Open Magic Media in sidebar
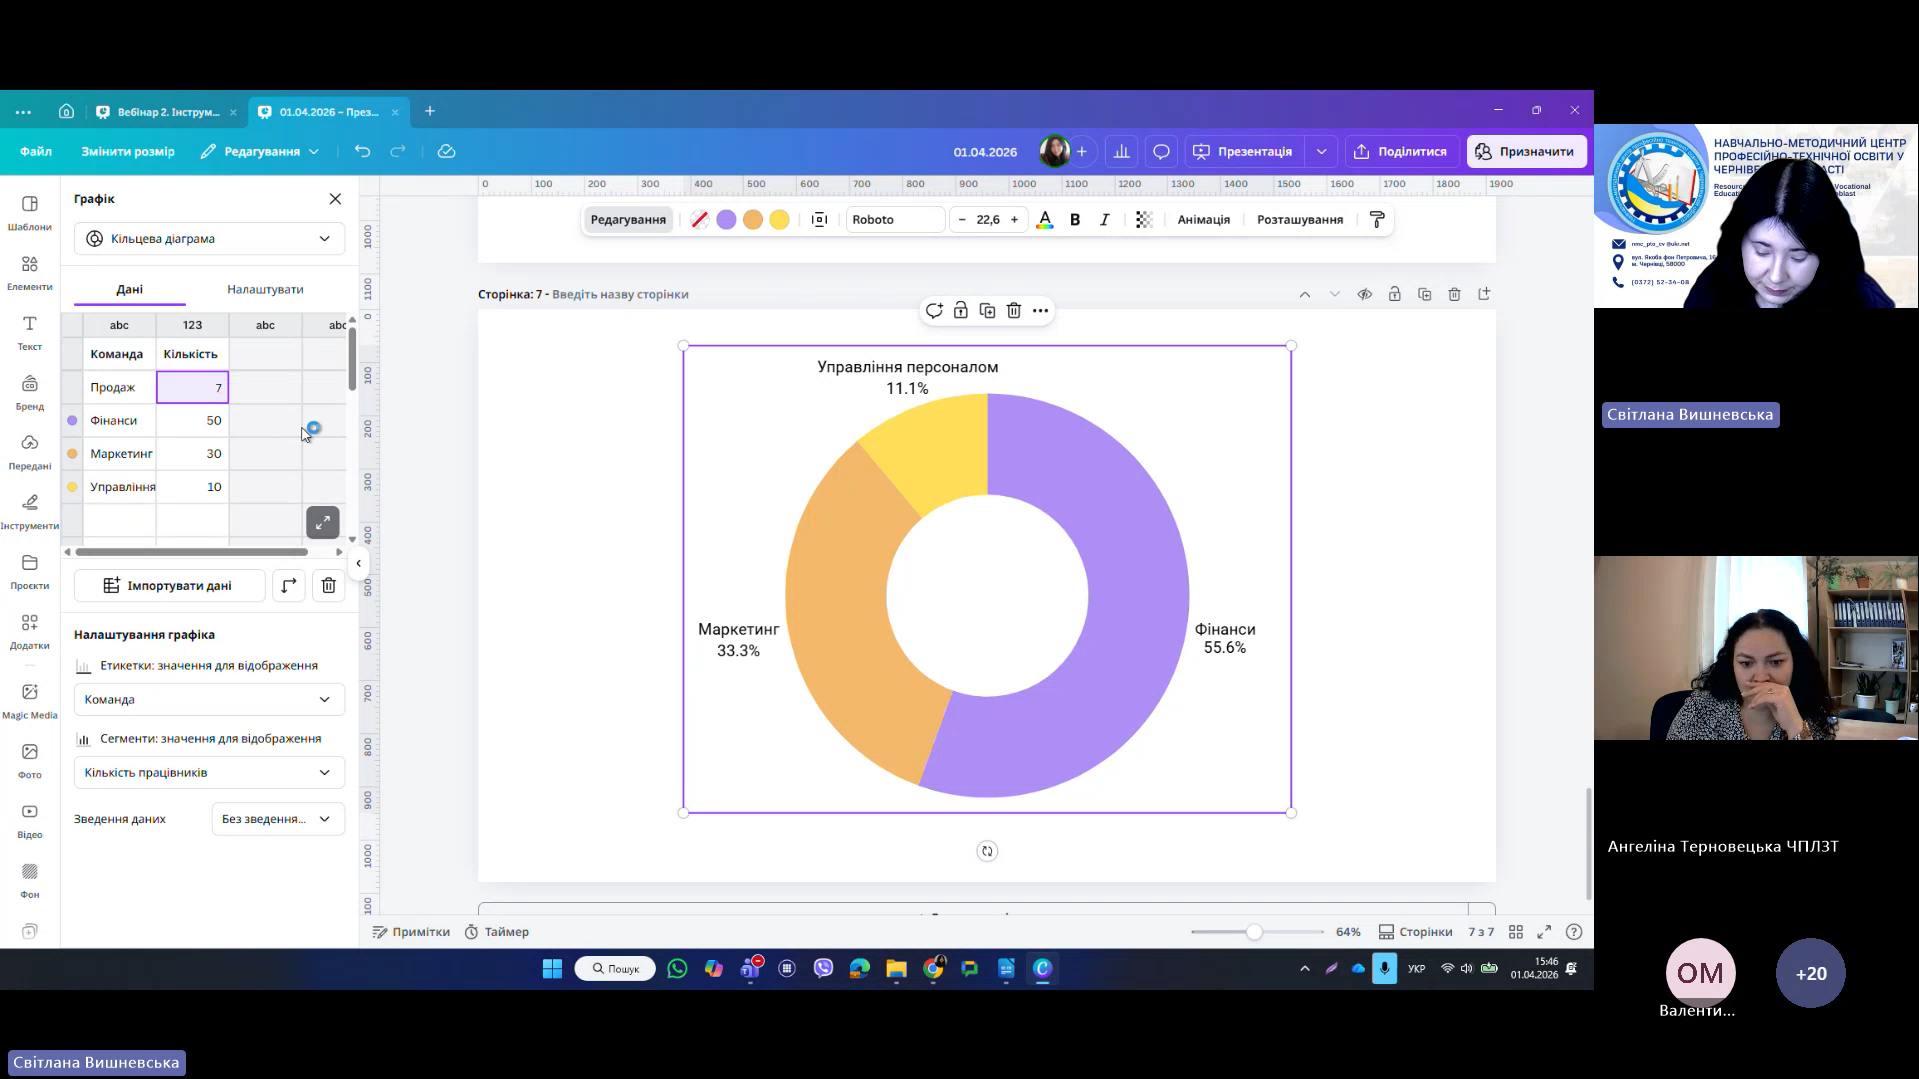The height and width of the screenshot is (1079, 1919). click(x=30, y=700)
